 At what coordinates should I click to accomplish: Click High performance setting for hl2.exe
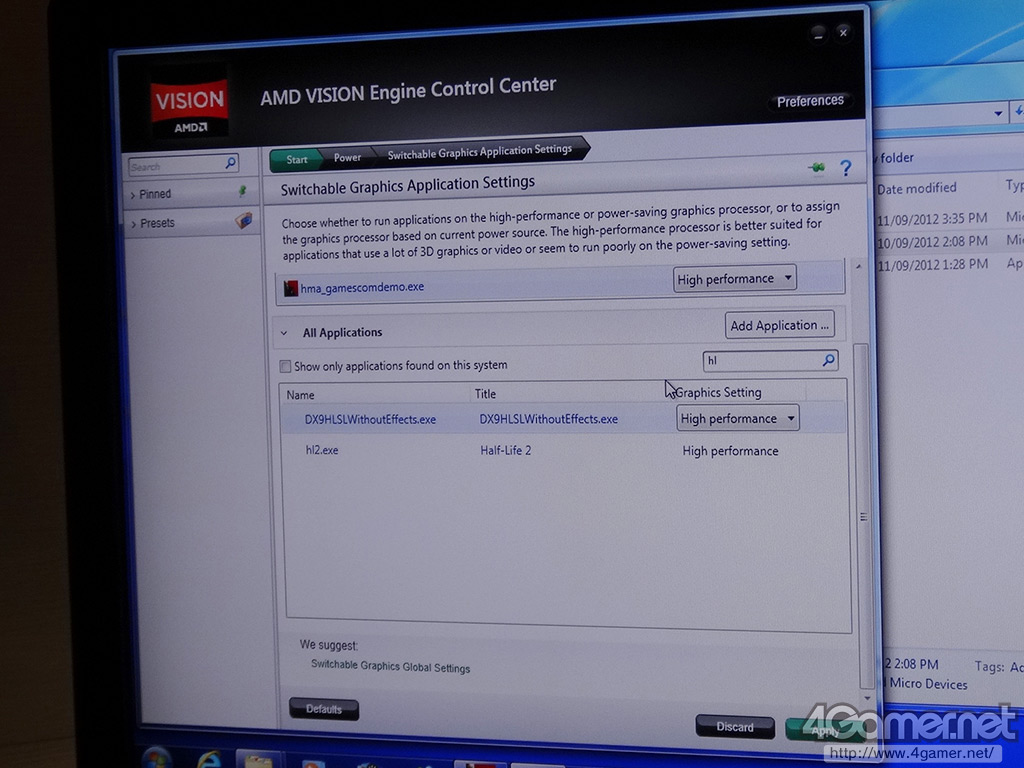[730, 451]
